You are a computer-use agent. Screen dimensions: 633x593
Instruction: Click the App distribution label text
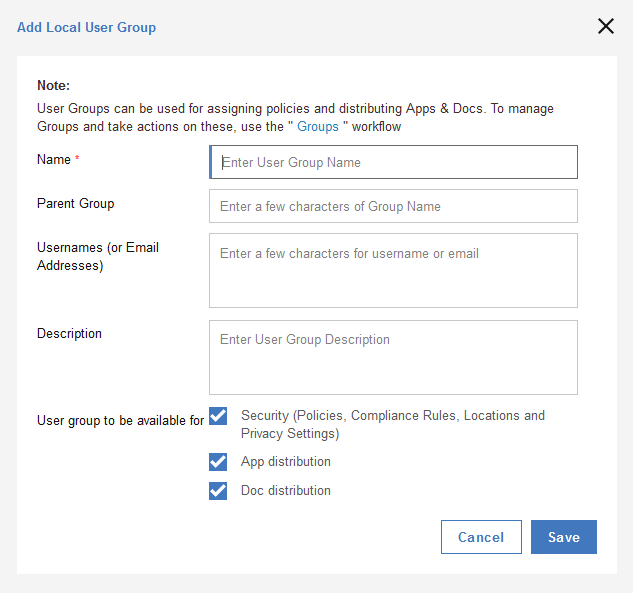point(286,461)
